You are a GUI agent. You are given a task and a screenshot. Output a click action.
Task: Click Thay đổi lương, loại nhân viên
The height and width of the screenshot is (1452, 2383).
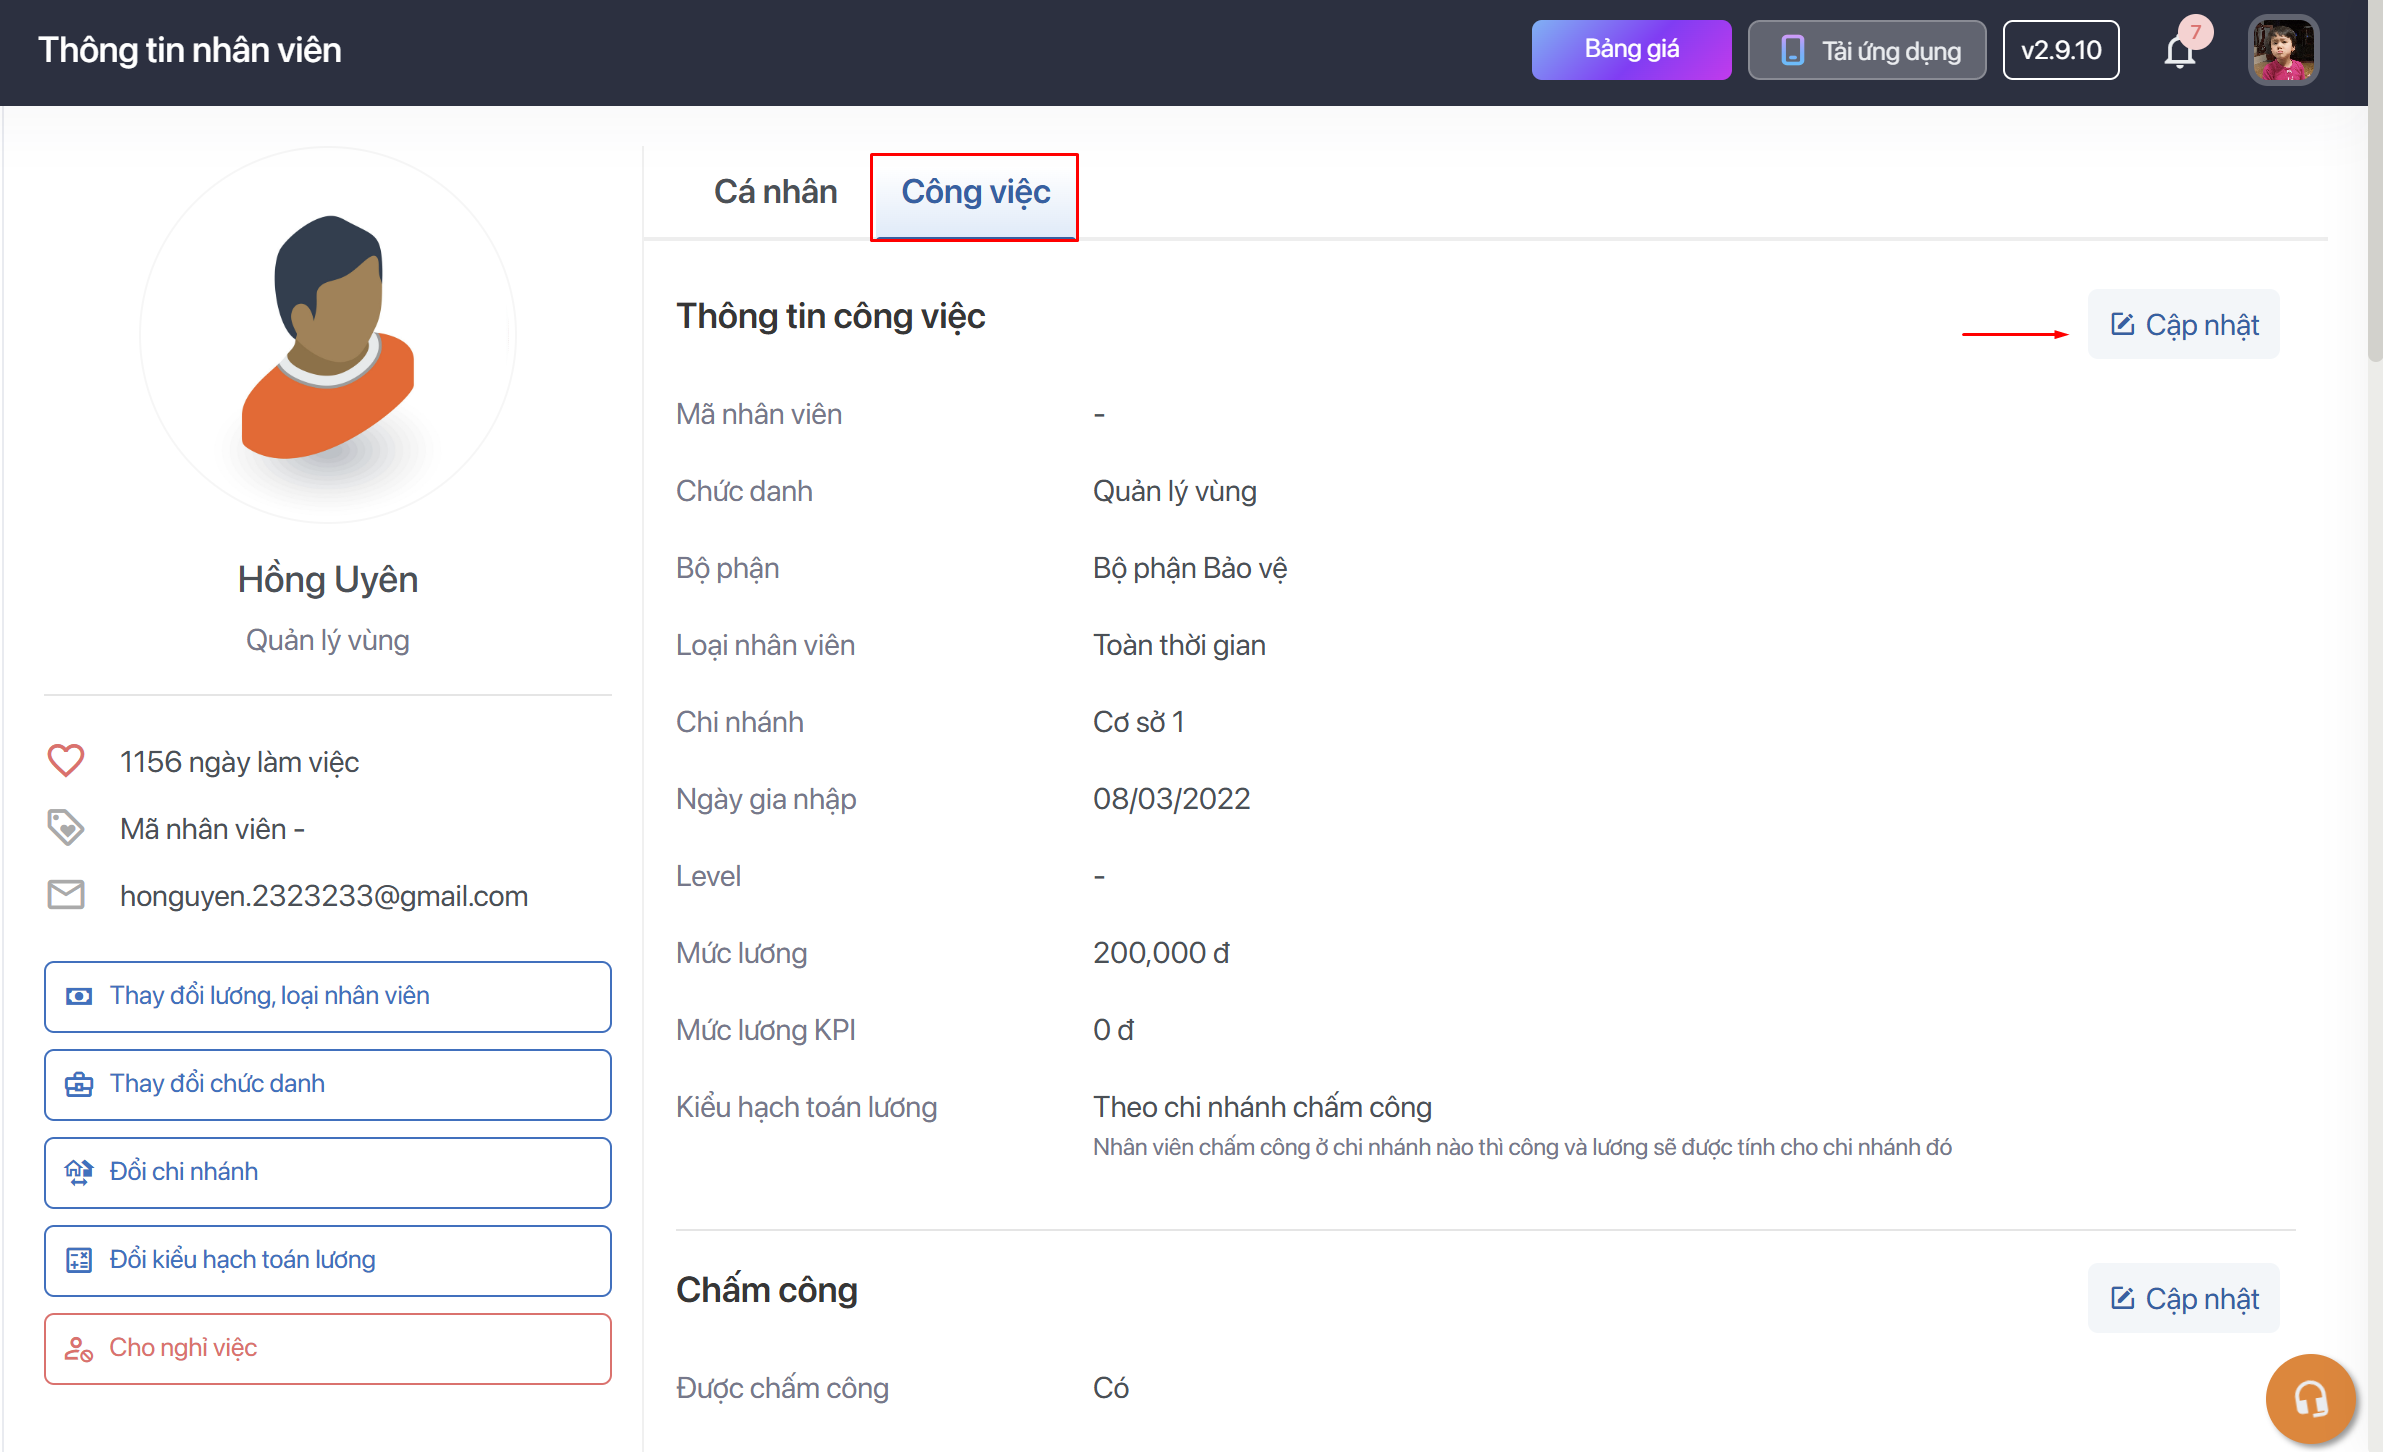pos(328,996)
